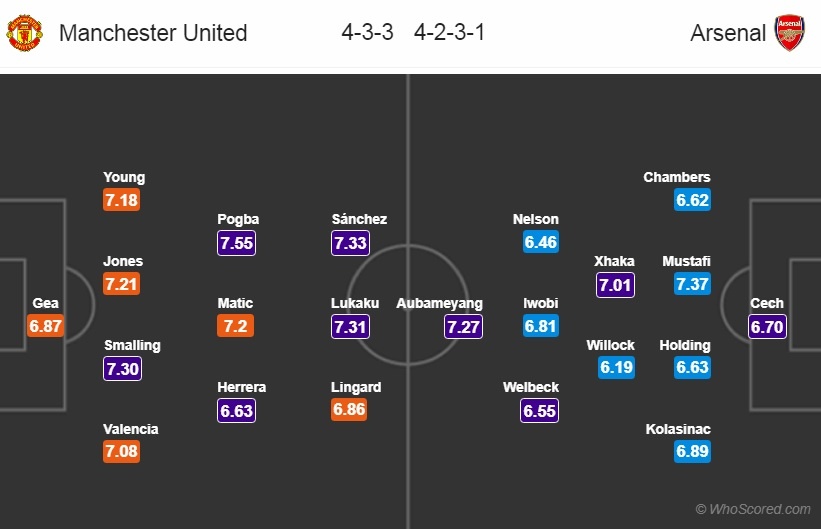Select Willock's 6.19 rating badge
Screen dimensions: 821x529
click(617, 368)
